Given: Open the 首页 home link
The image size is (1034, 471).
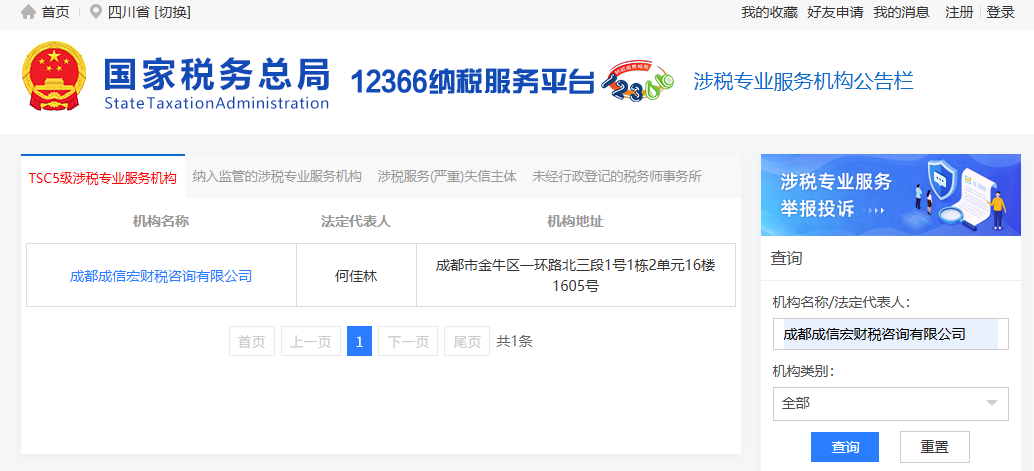Looking at the screenshot, I should [55, 12].
